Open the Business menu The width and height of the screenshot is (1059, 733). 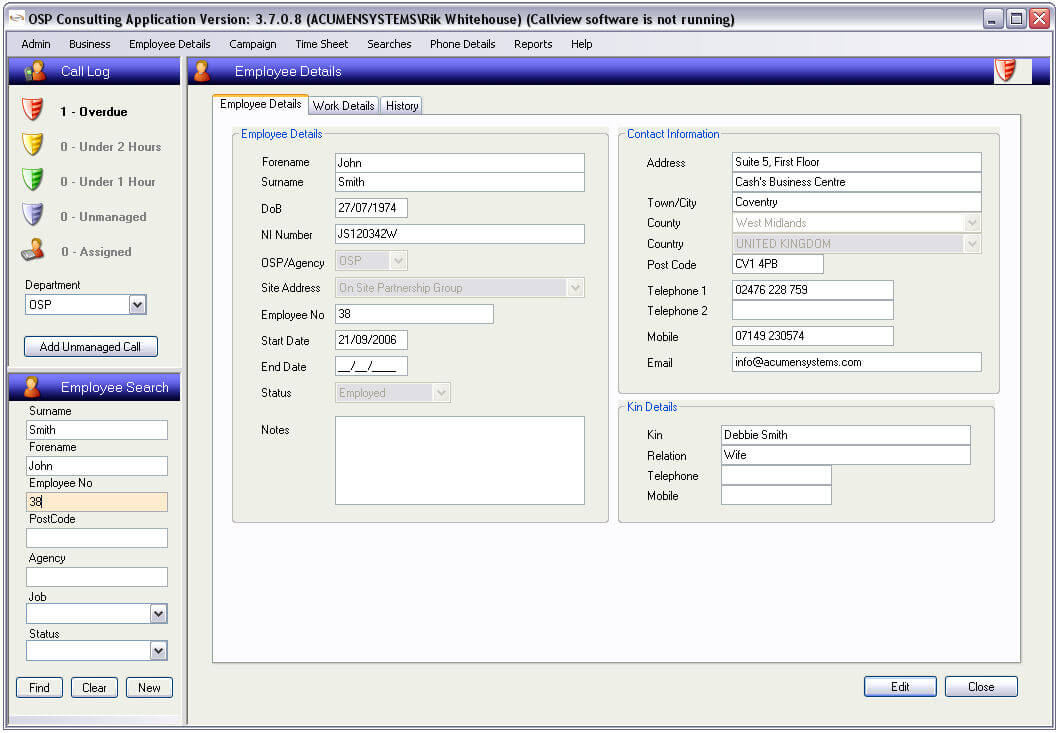89,44
